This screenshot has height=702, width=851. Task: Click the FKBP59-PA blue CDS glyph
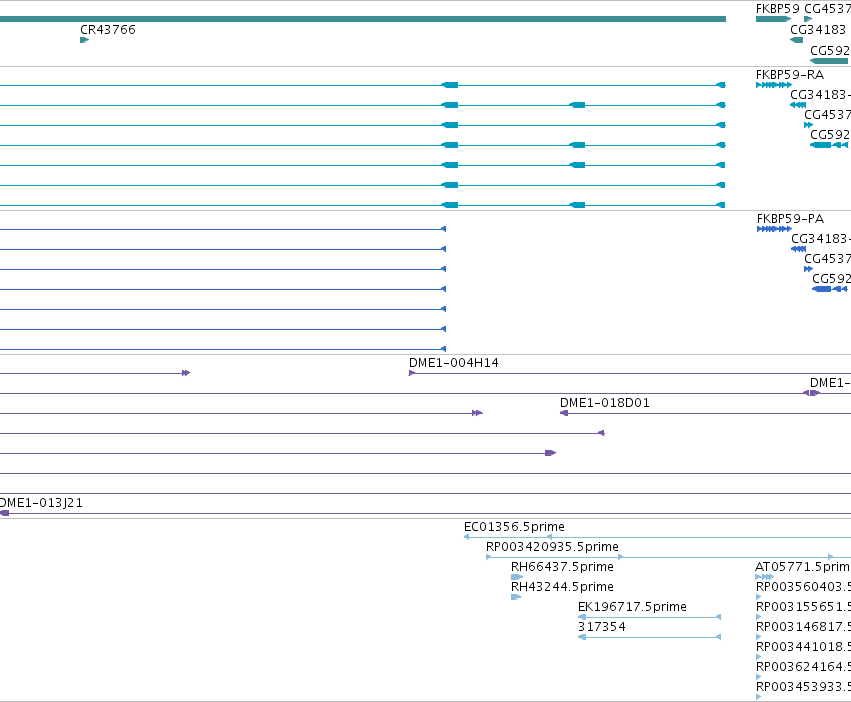point(774,229)
